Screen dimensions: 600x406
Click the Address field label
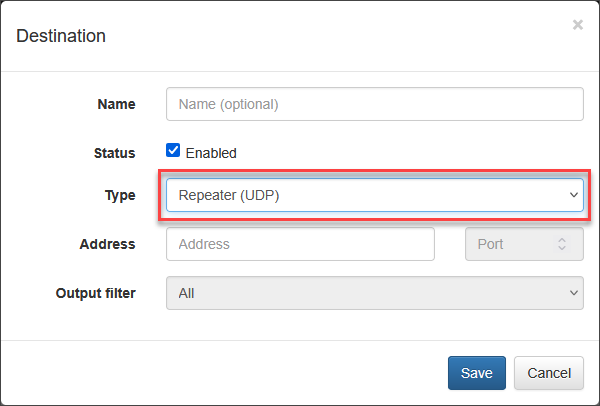(108, 244)
